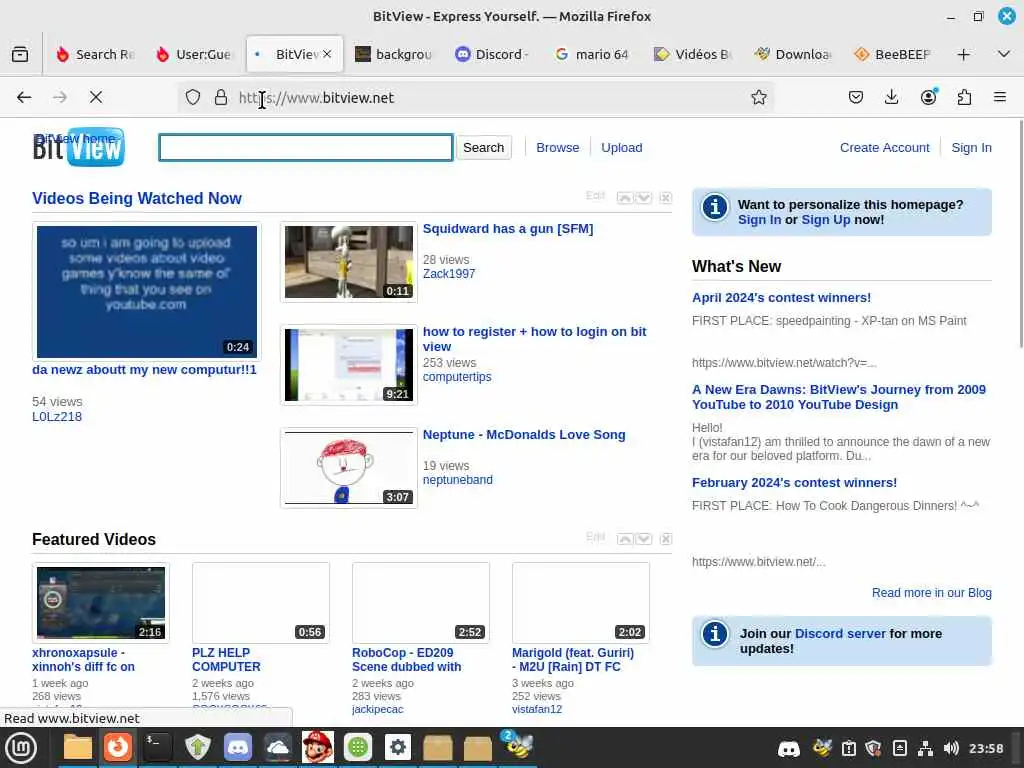This screenshot has width=1024, height=768.
Task: Open Neptune - McDonalds Love Song thumbnail
Action: (x=349, y=468)
